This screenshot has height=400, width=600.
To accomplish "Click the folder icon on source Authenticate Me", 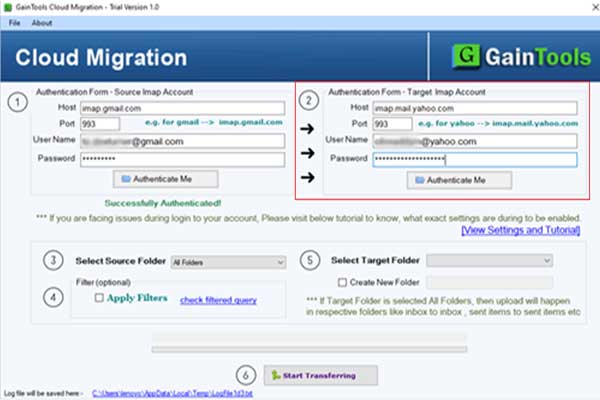I will (126, 179).
